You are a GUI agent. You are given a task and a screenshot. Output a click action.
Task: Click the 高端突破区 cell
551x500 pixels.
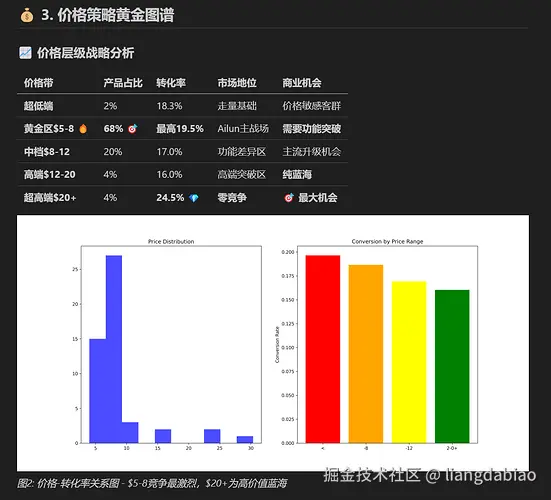[242, 175]
